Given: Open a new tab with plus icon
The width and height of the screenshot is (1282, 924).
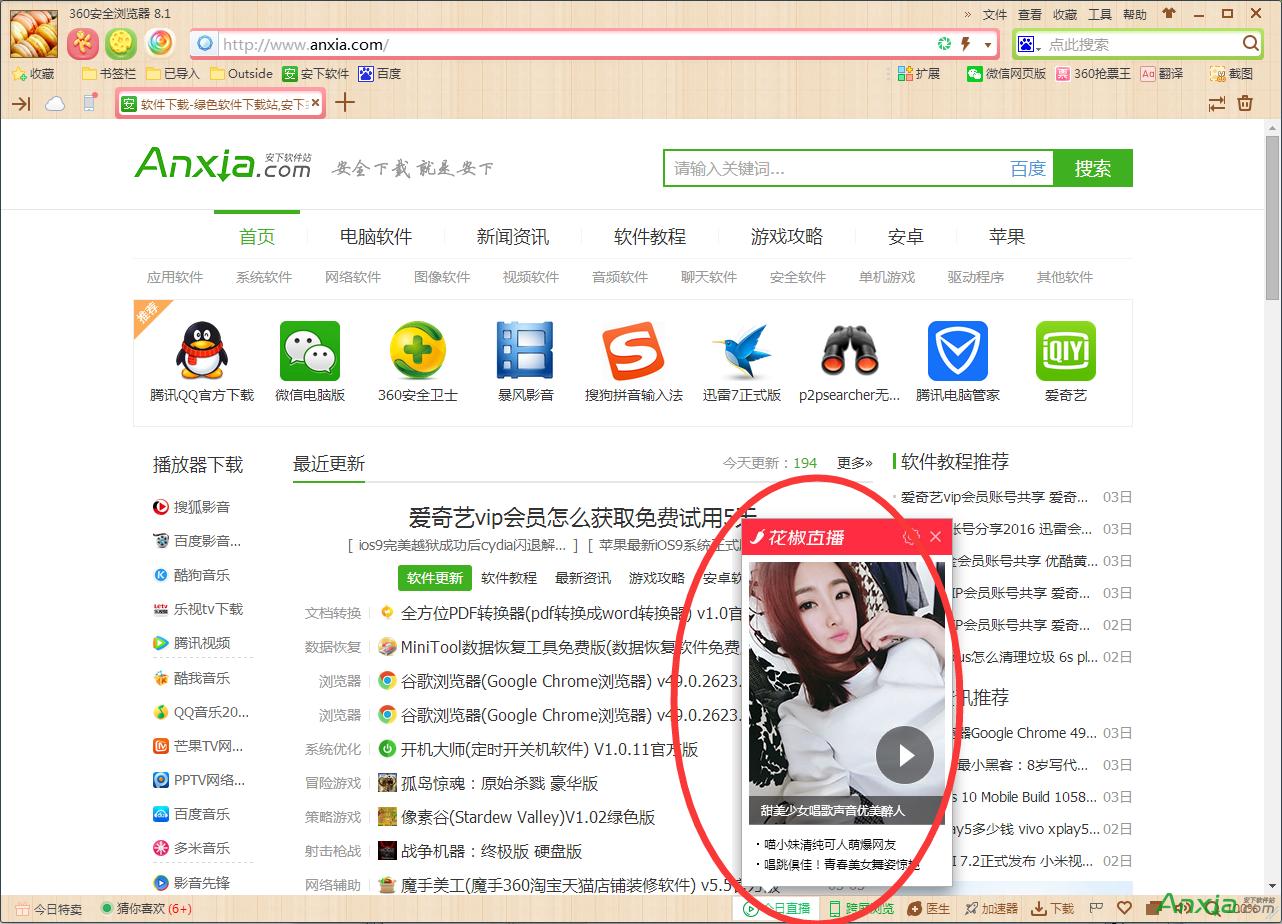Looking at the screenshot, I should (x=344, y=102).
